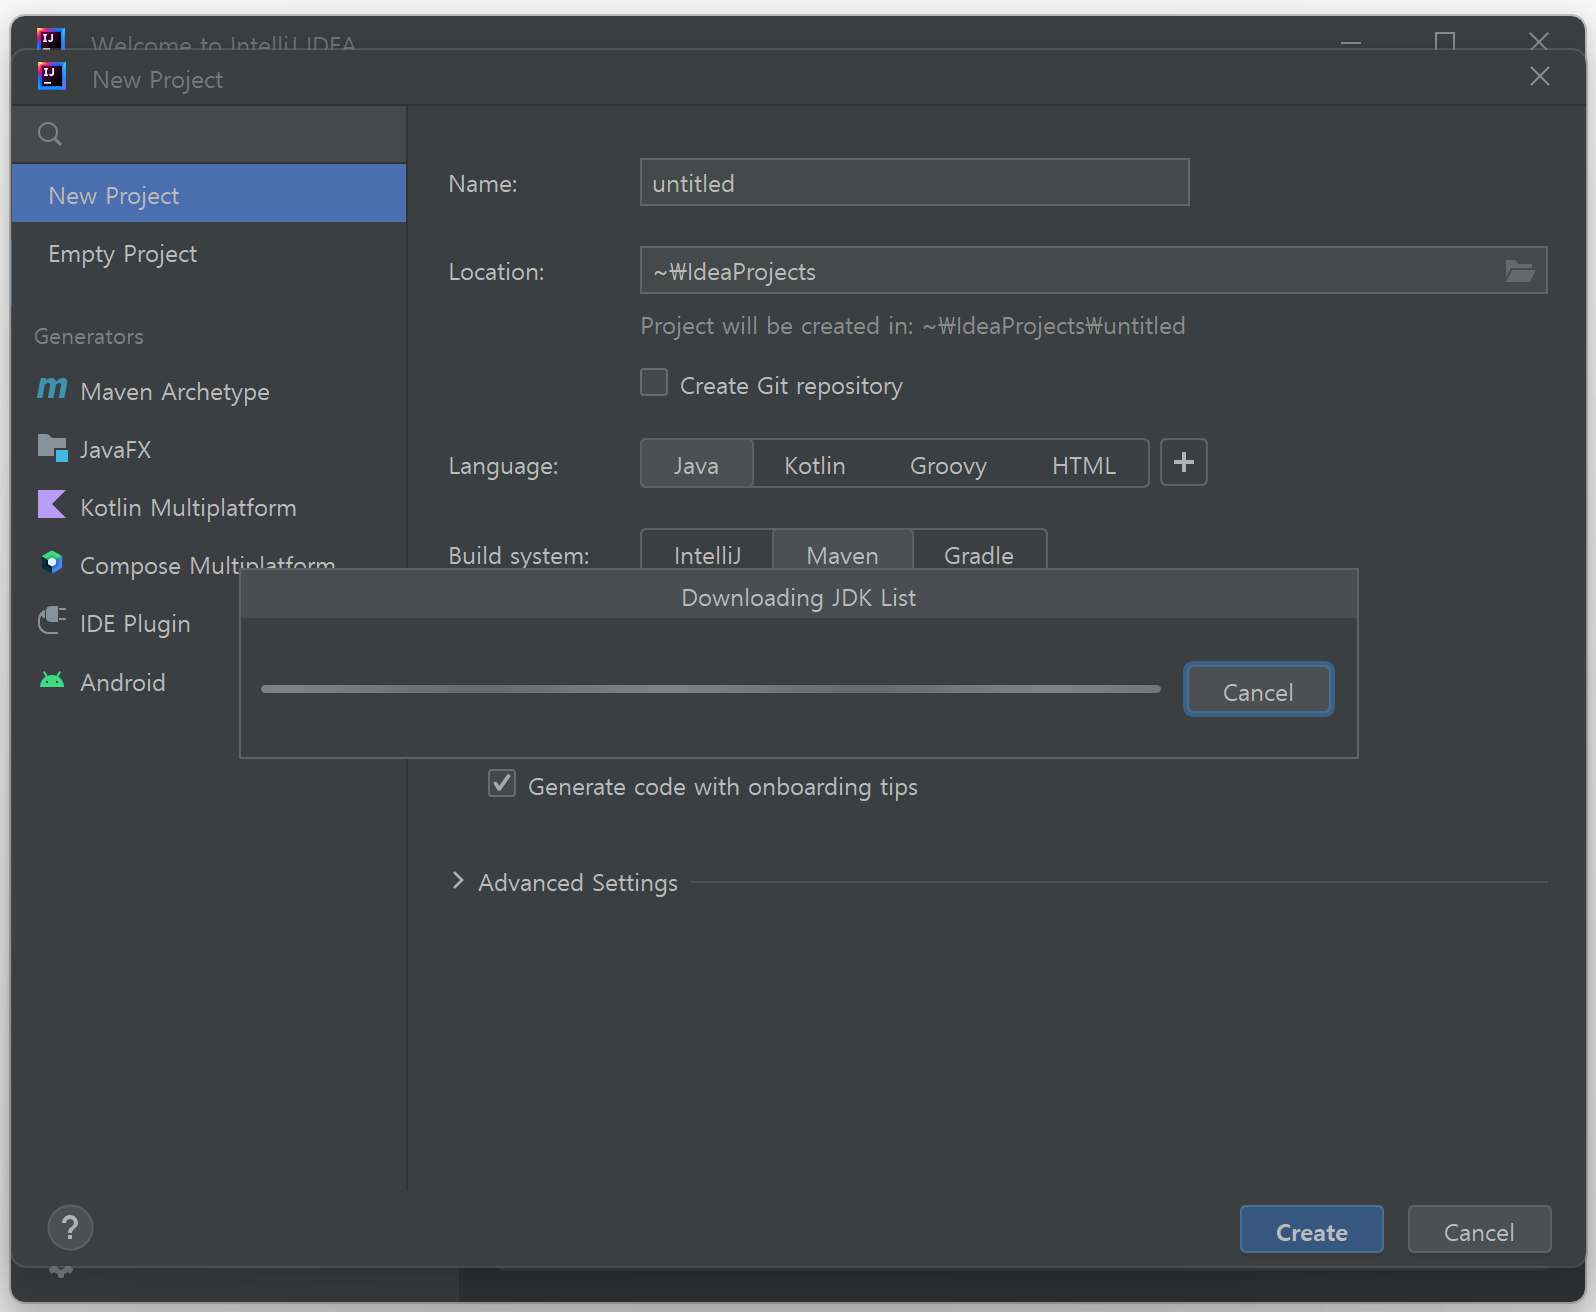1596x1312 pixels.
Task: Maximize the Welcome to IntelliJ IDEA window
Action: click(1445, 41)
